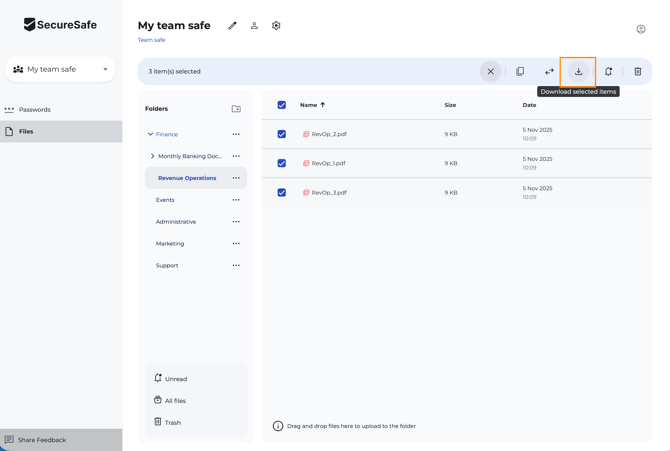Open Passwords in the sidebar
The image size is (670, 451).
tap(35, 110)
